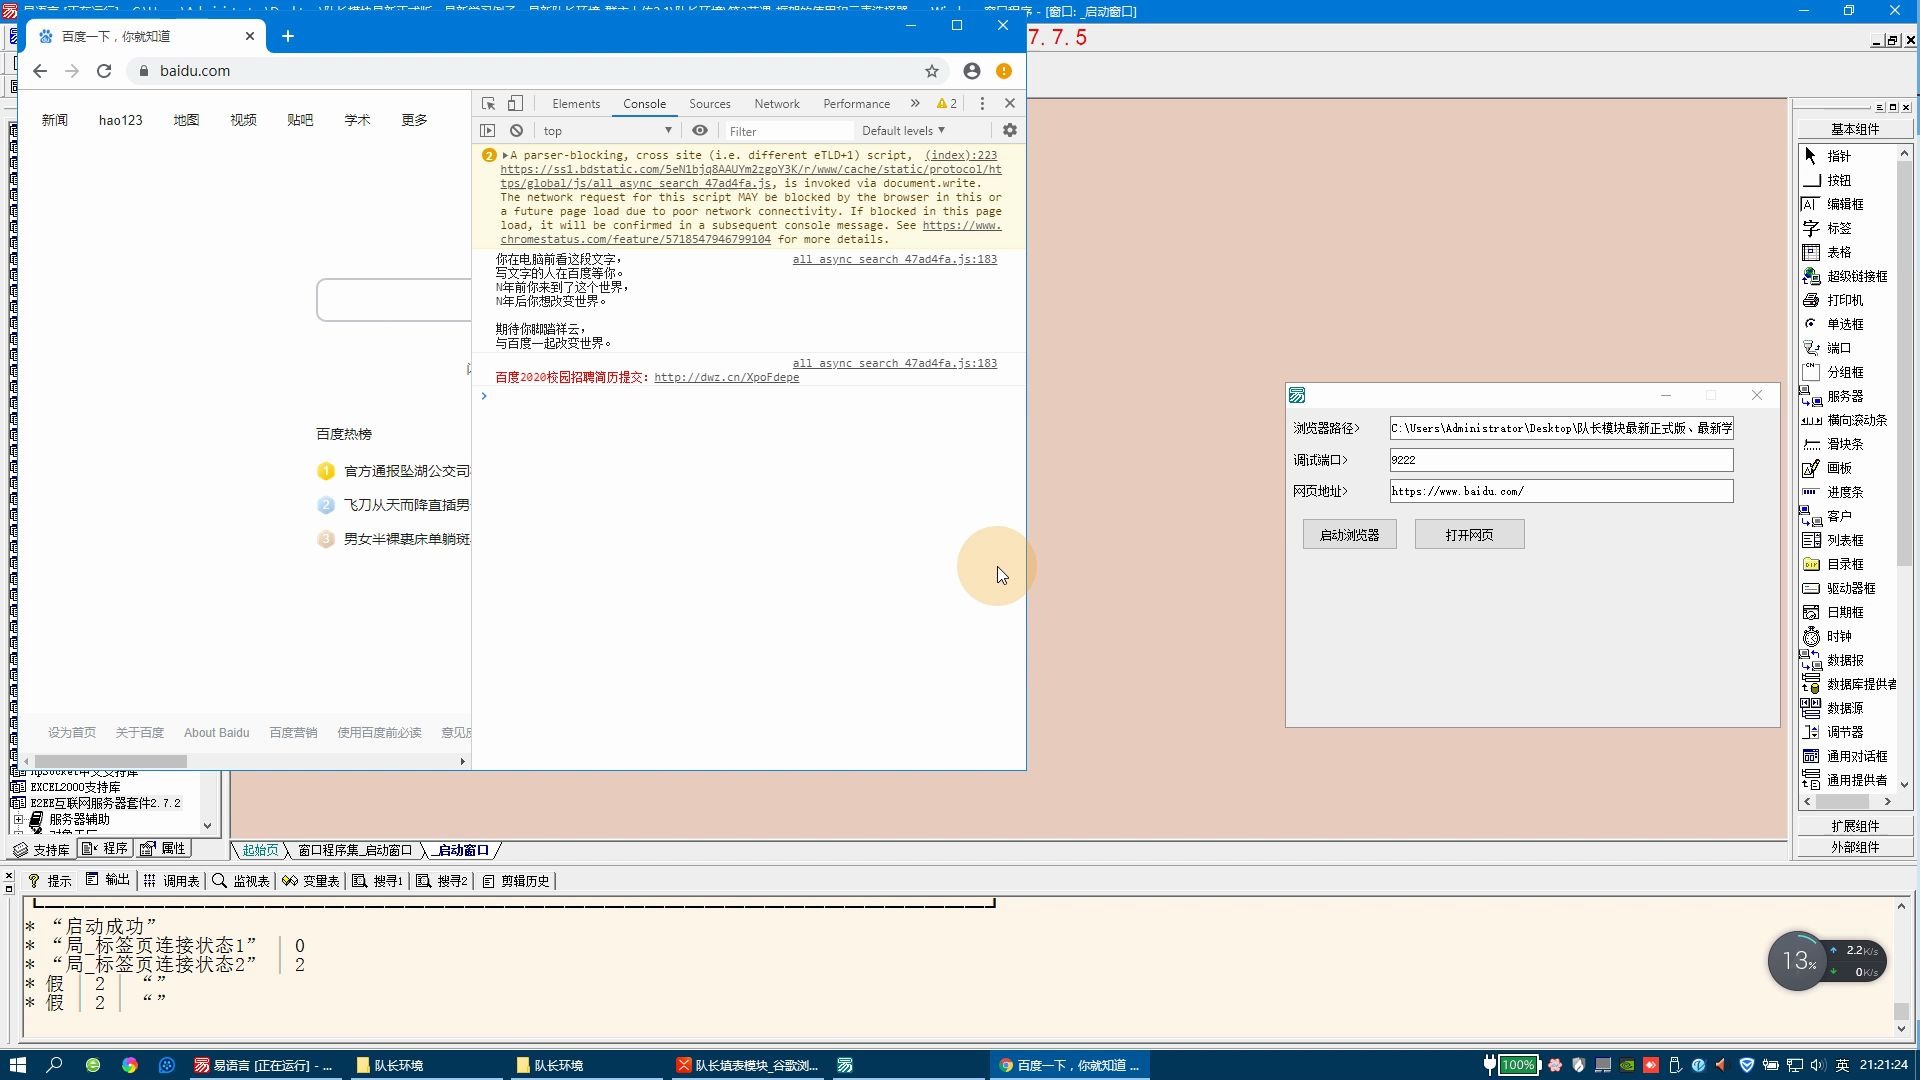
Task: Open DevTools three-dot customize menu
Action: click(x=982, y=103)
